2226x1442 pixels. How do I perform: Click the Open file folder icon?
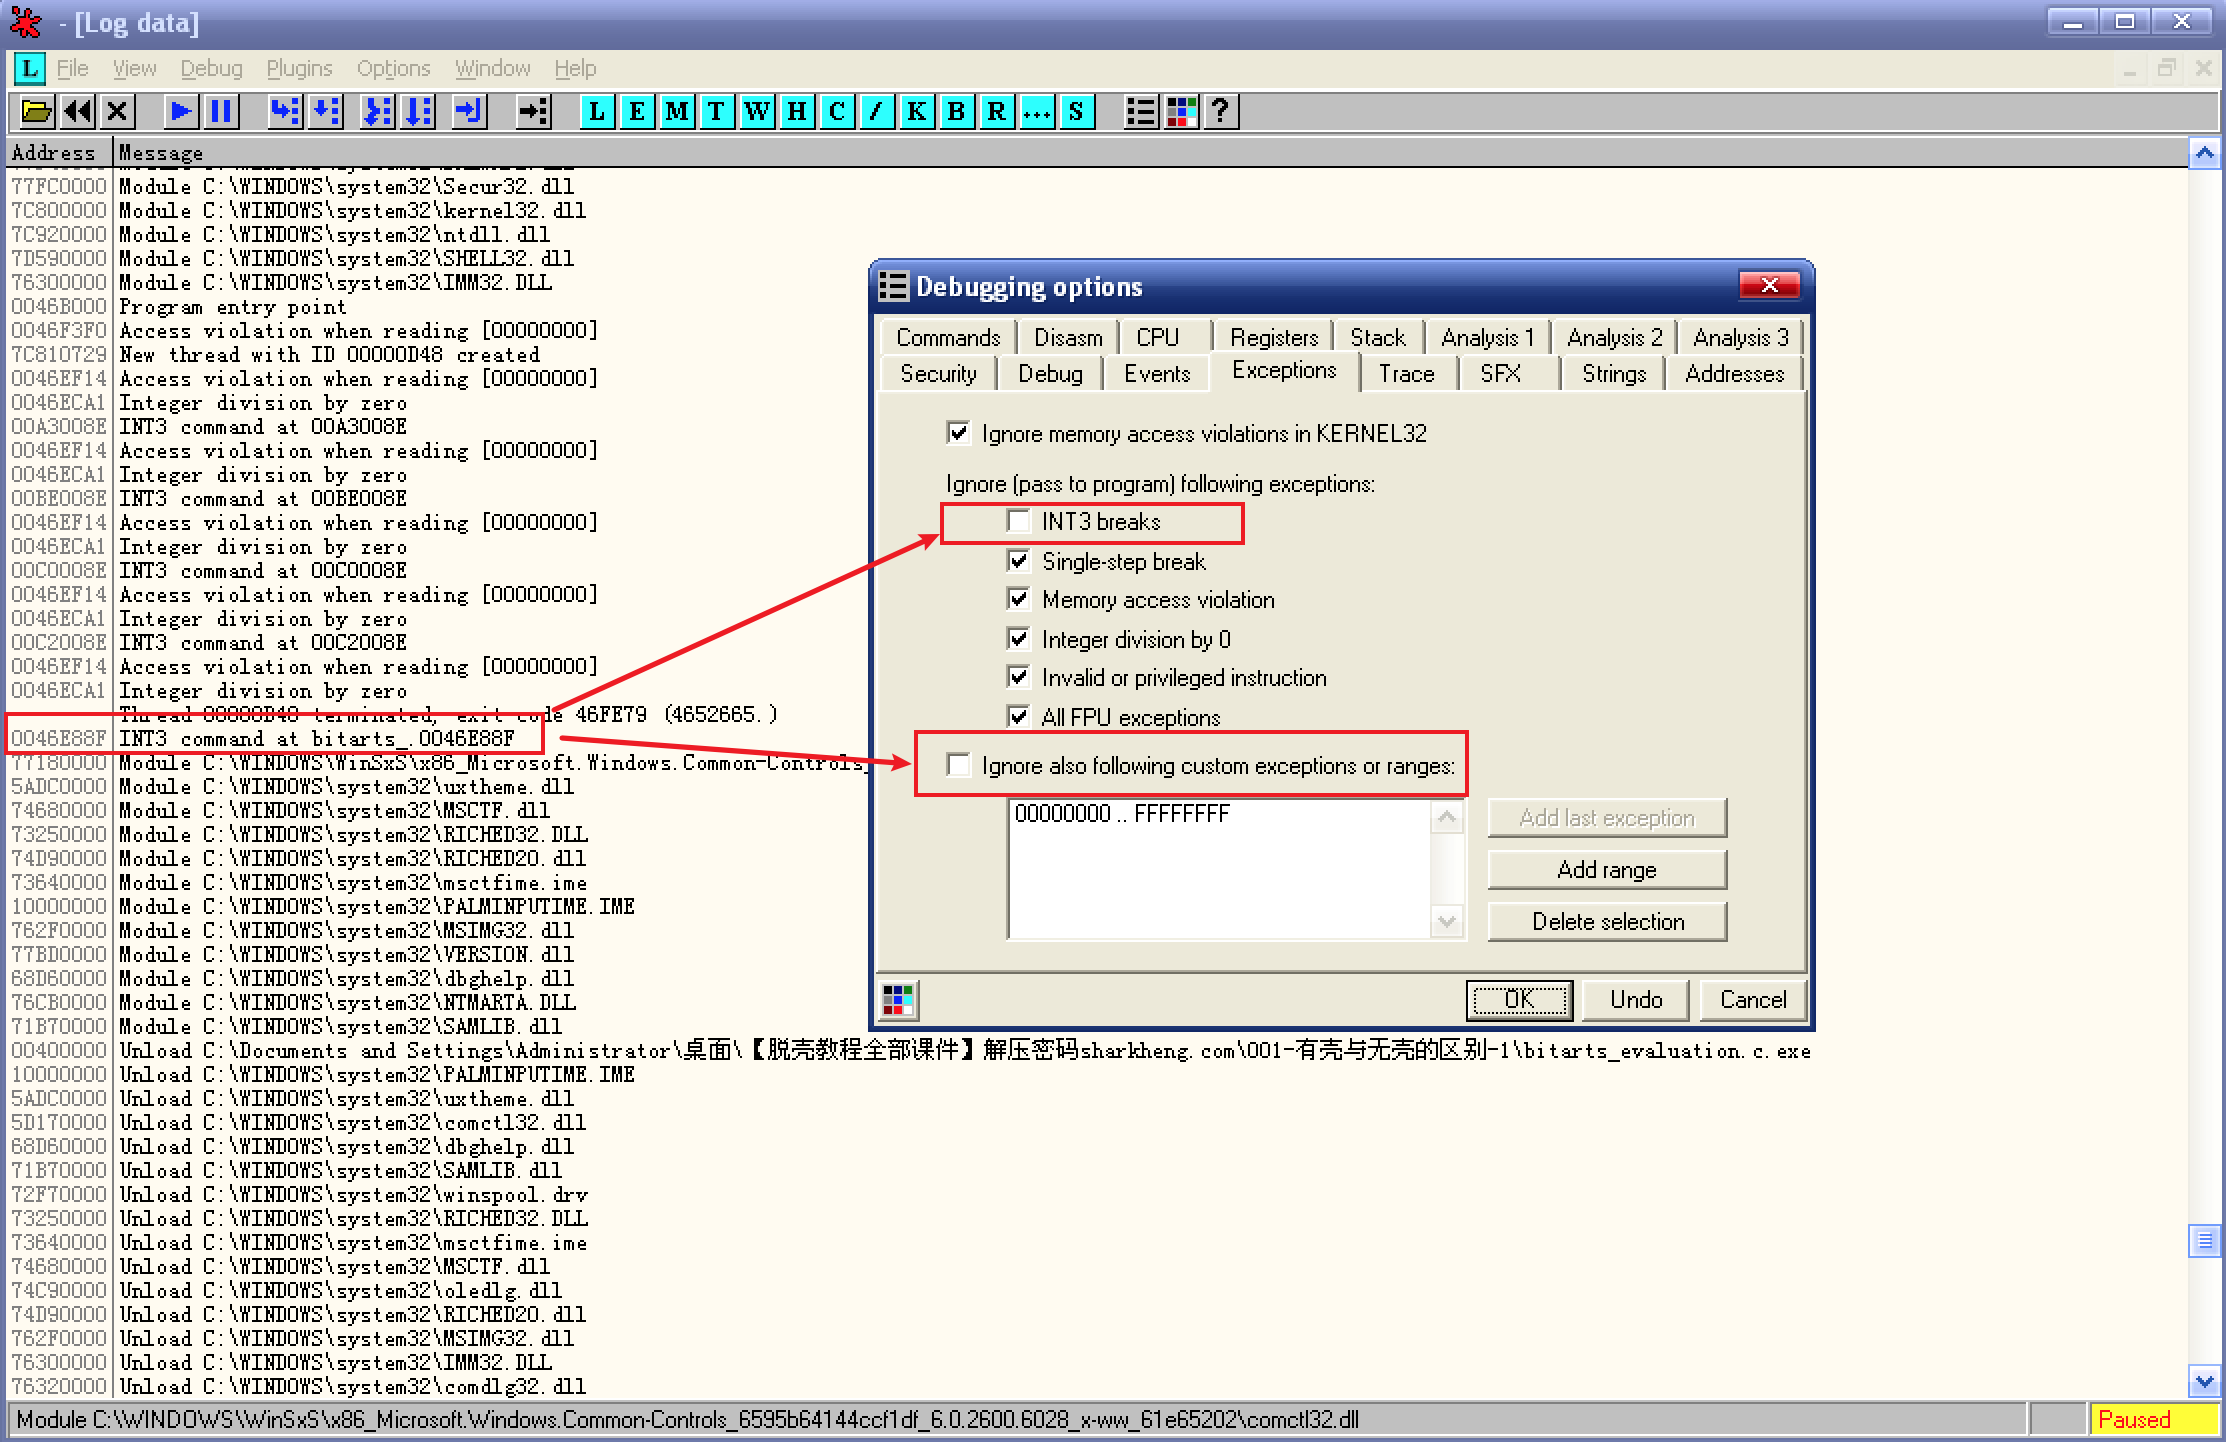pos(37,111)
